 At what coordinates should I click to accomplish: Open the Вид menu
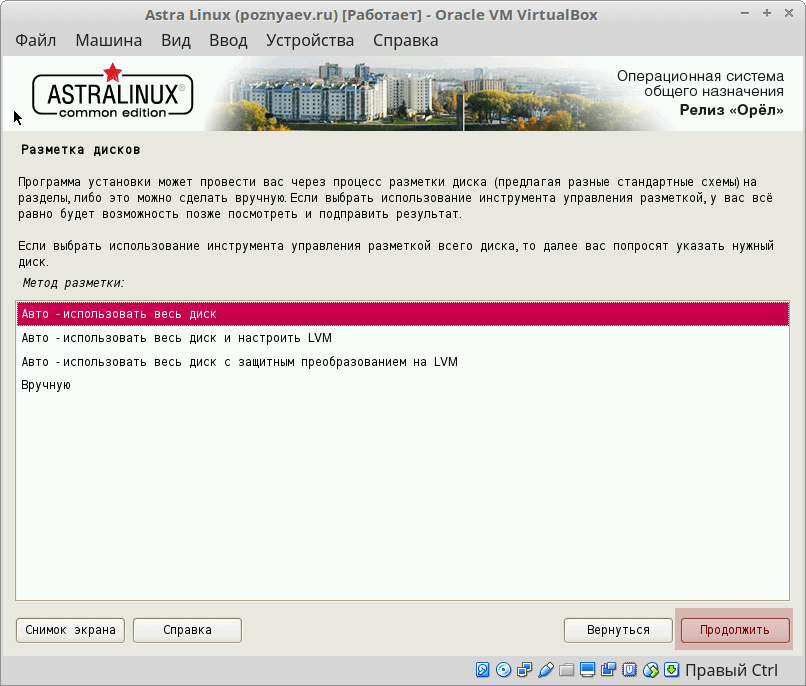coord(176,40)
